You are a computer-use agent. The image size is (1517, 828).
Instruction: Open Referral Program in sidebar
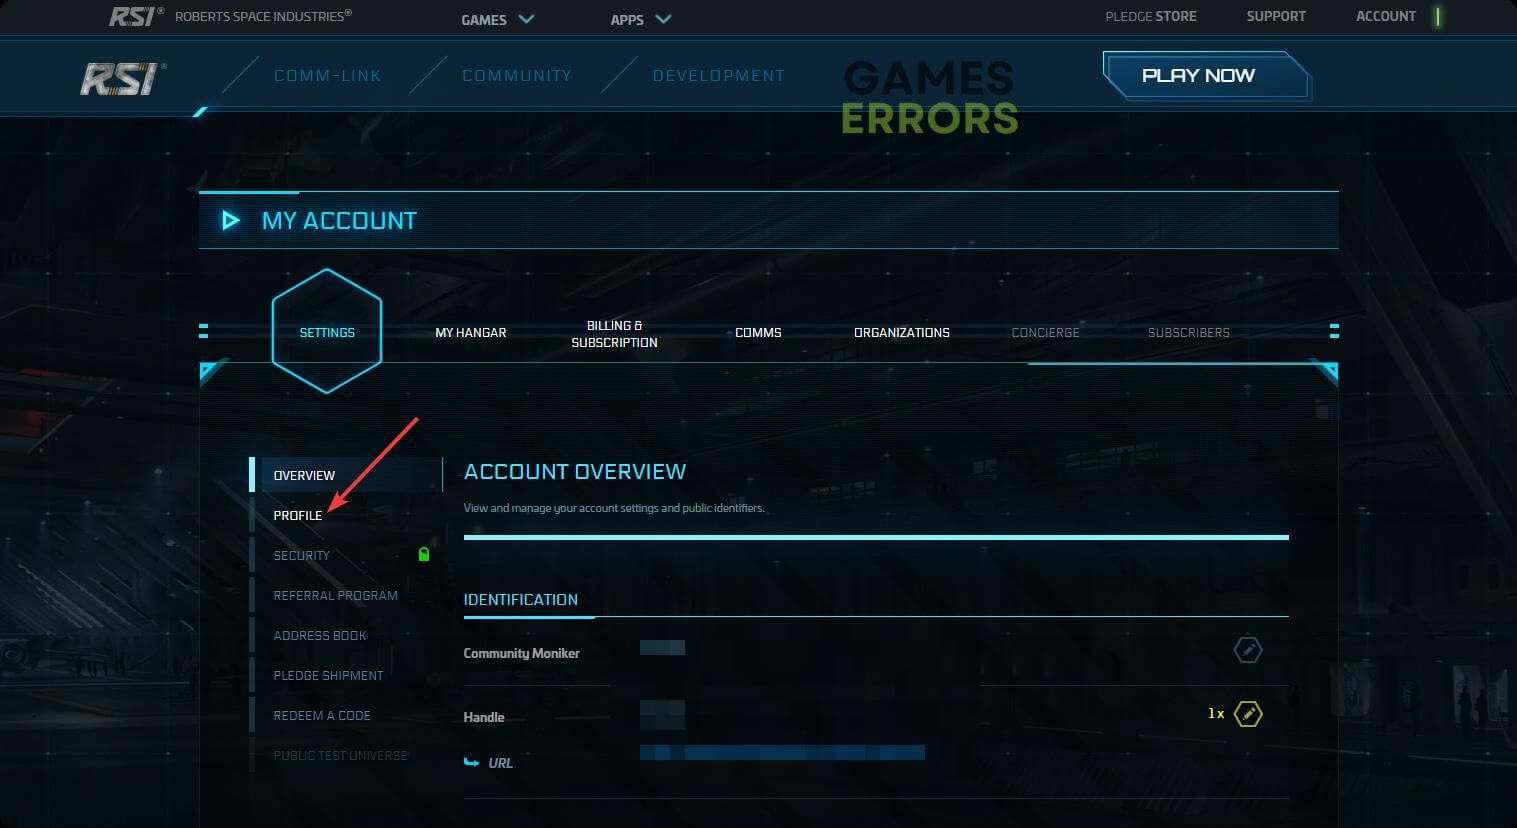tap(335, 595)
